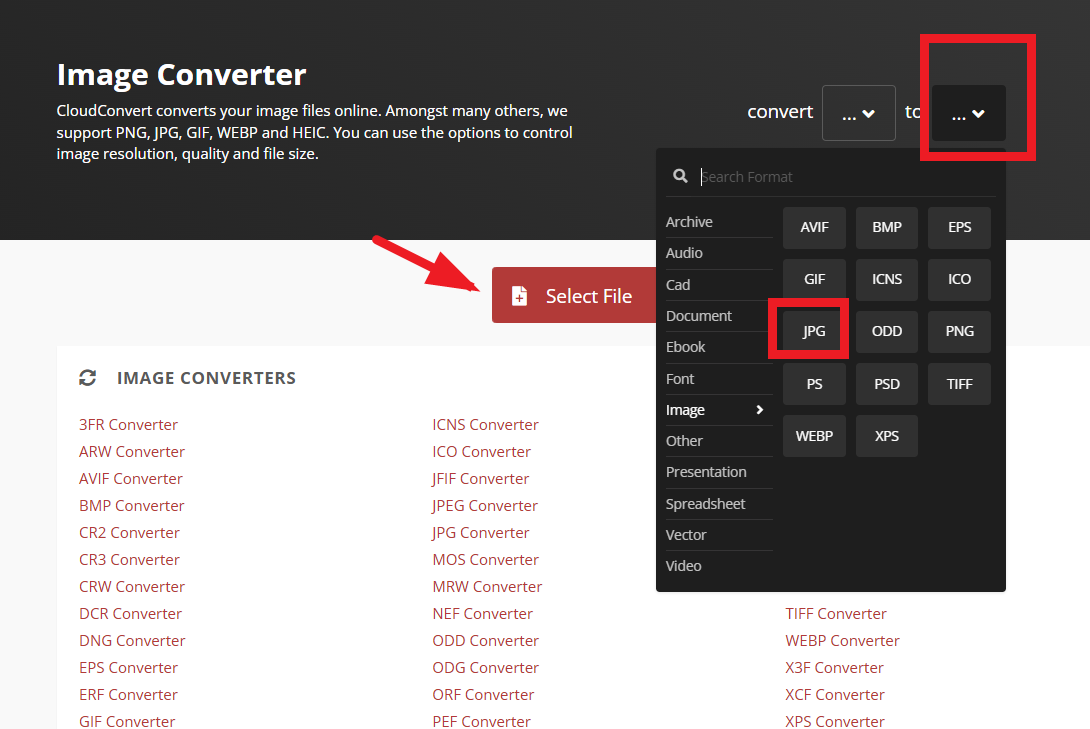Choose TIFF format button
The image size is (1090, 729).
[959, 384]
